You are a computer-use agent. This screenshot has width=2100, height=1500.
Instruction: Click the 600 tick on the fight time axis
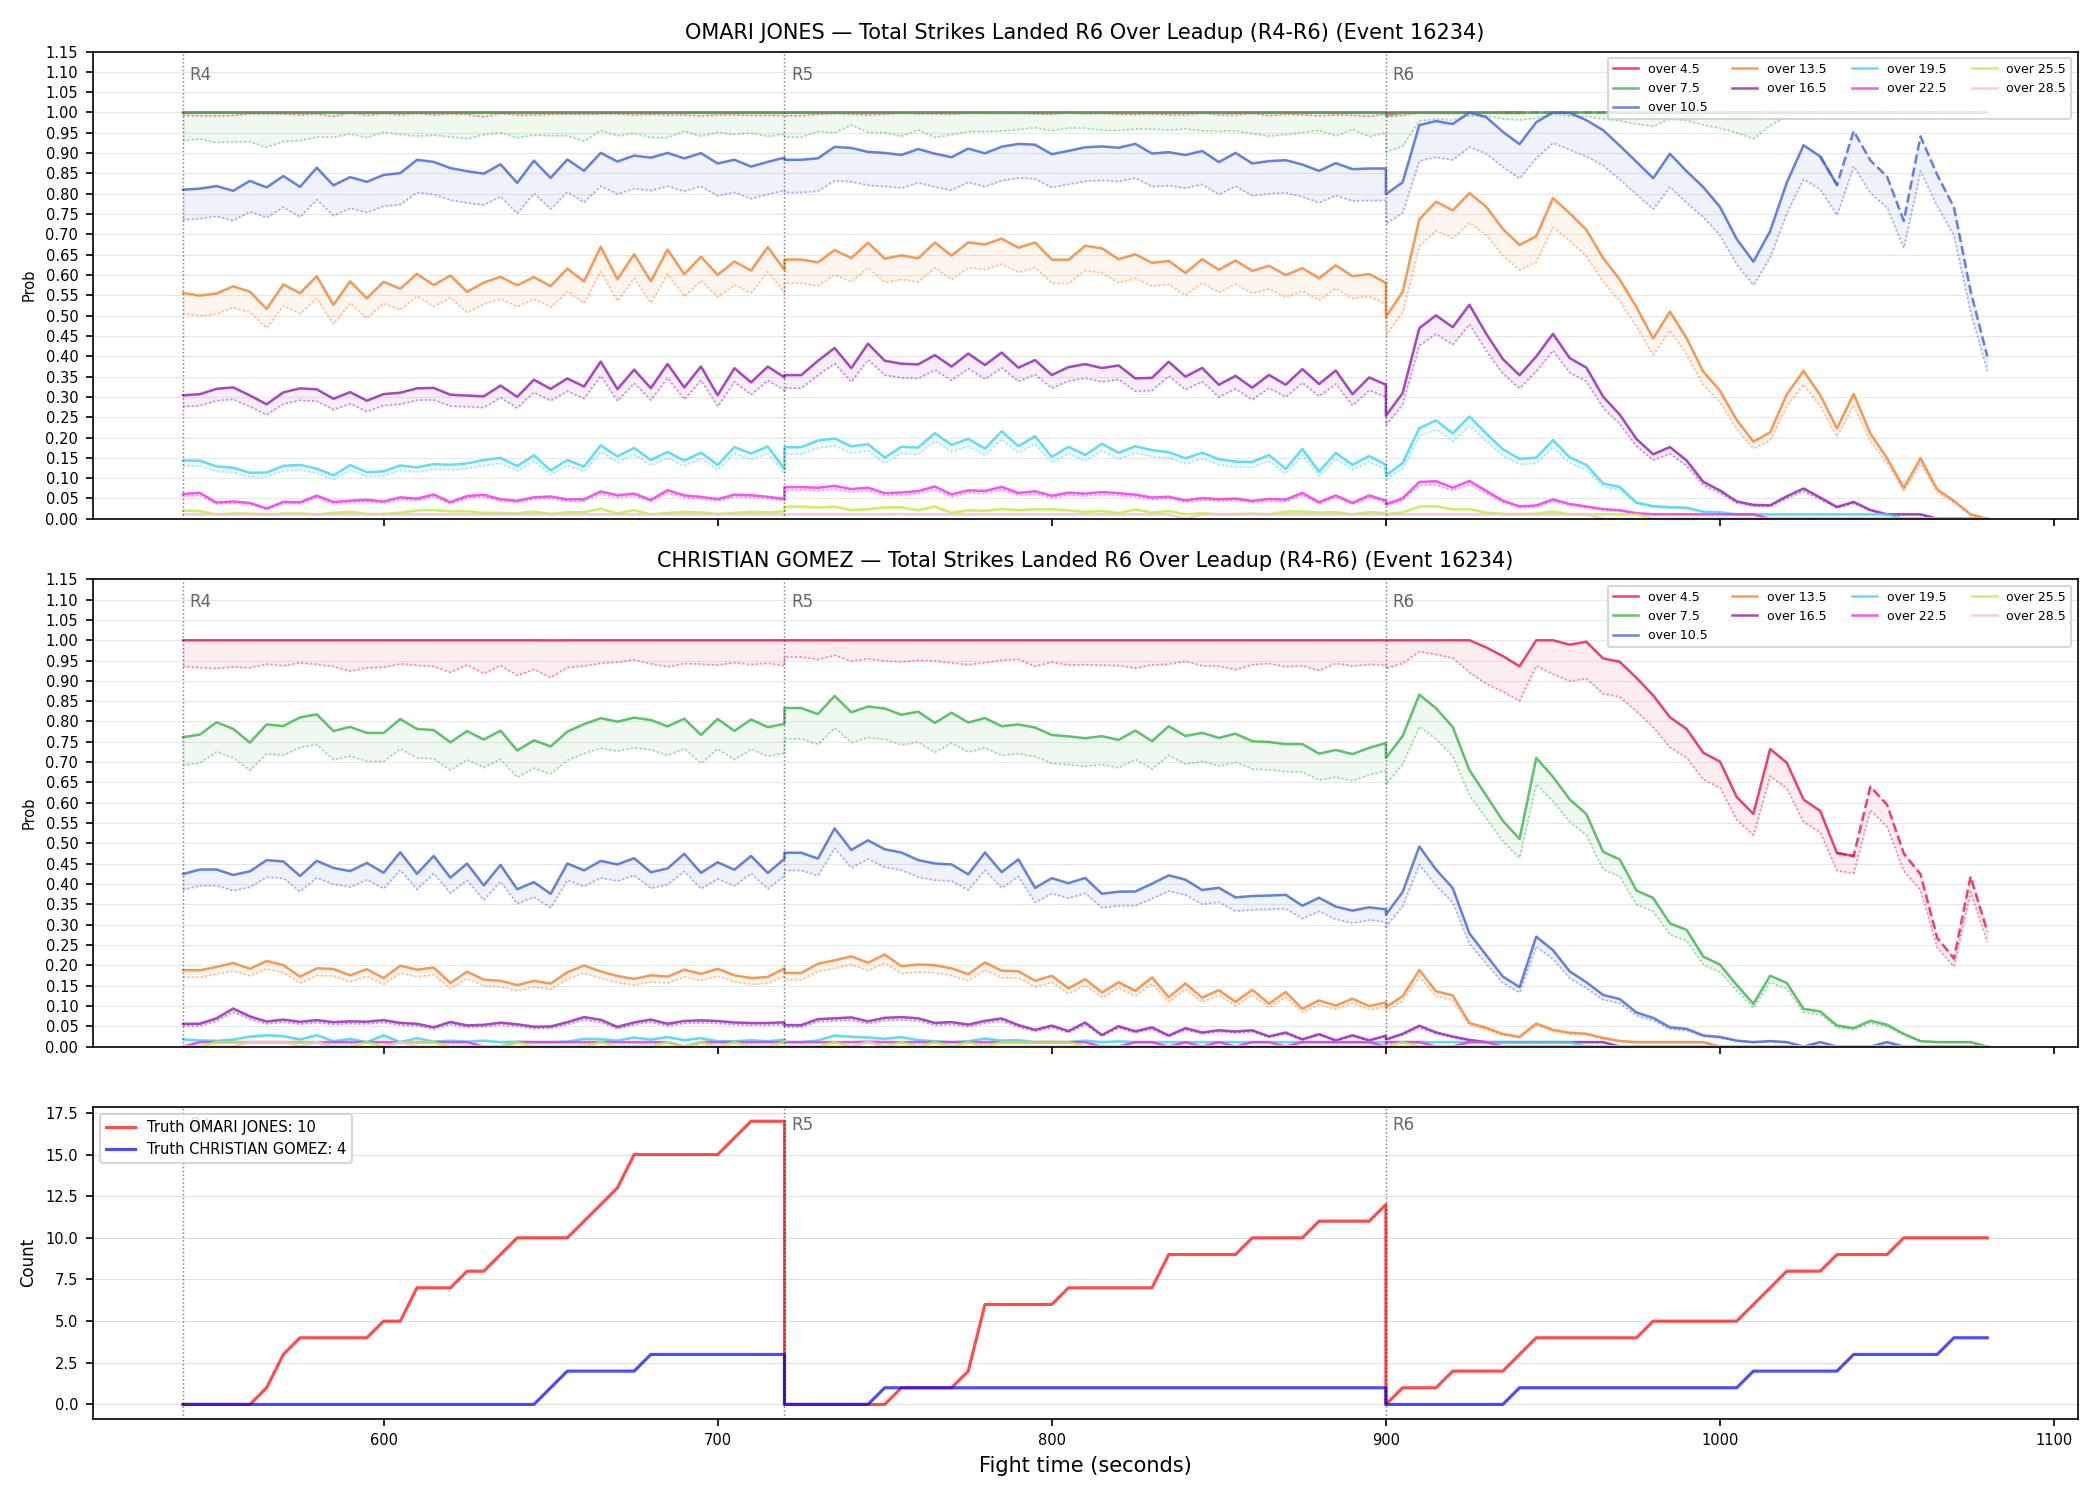383,1439
